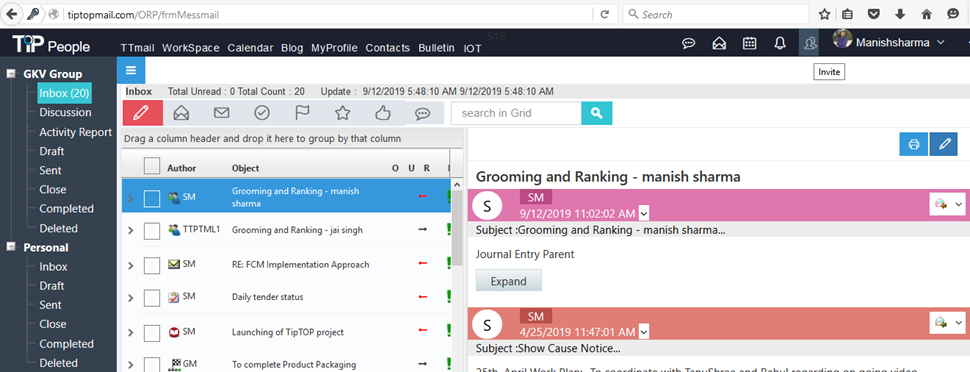Tick the select-all checkbox in header row
Image resolution: width=970 pixels, height=372 pixels.
[x=152, y=166]
